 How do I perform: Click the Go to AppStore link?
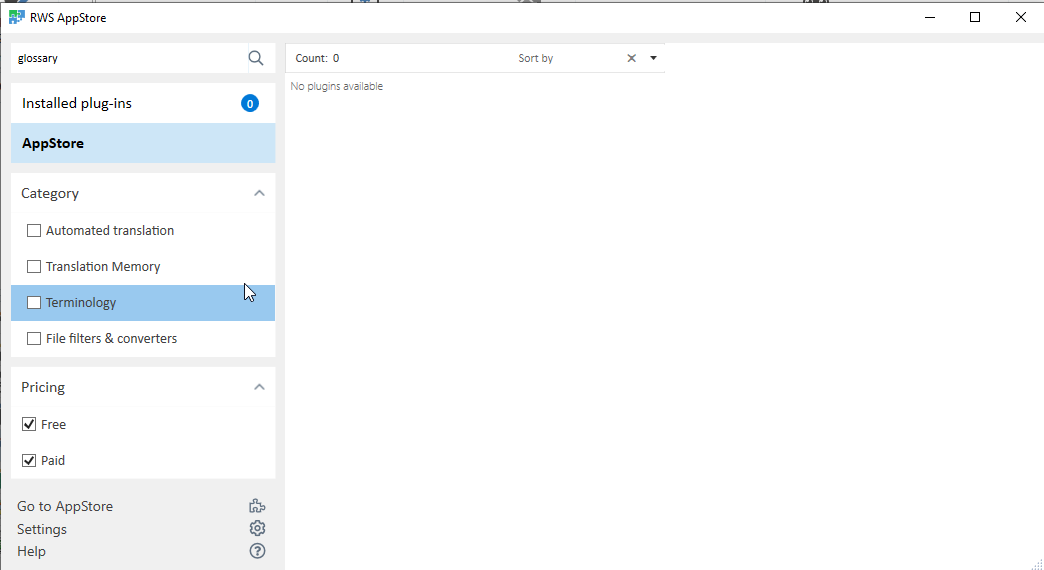point(65,506)
